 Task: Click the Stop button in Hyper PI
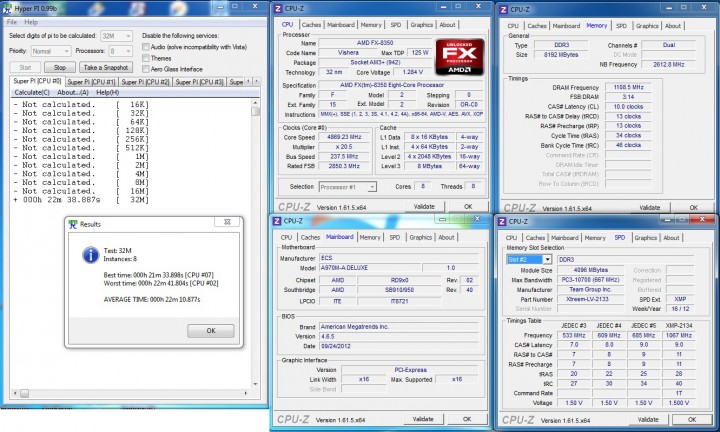coord(60,67)
